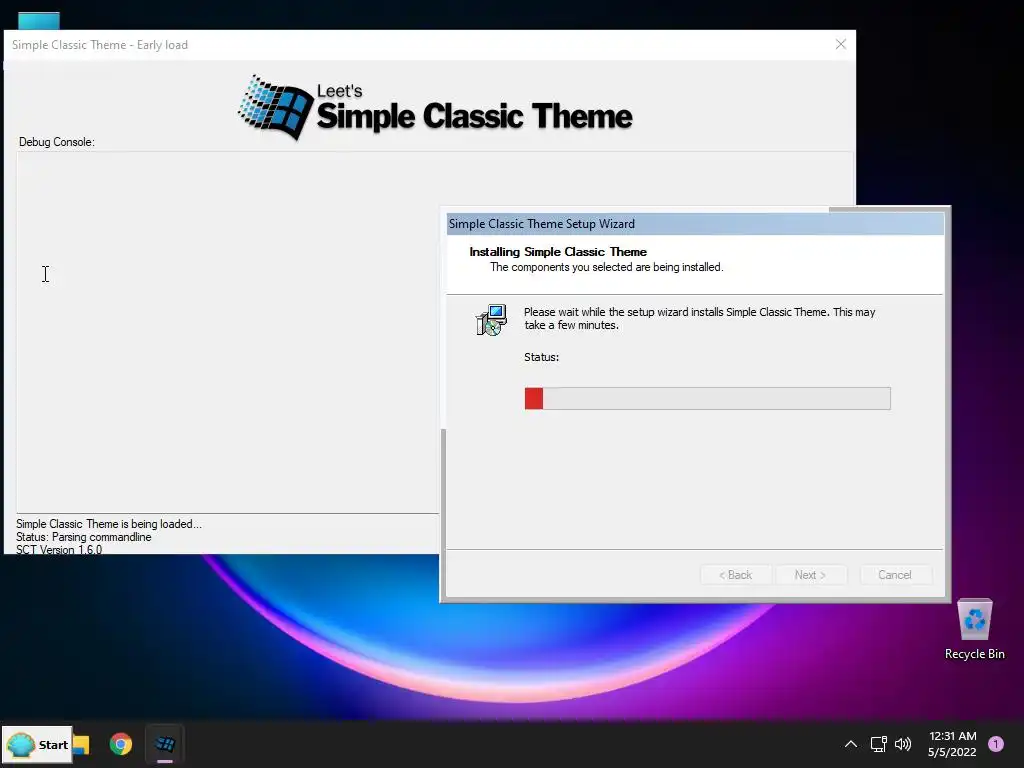Click the setup installer computer icon

click(491, 320)
